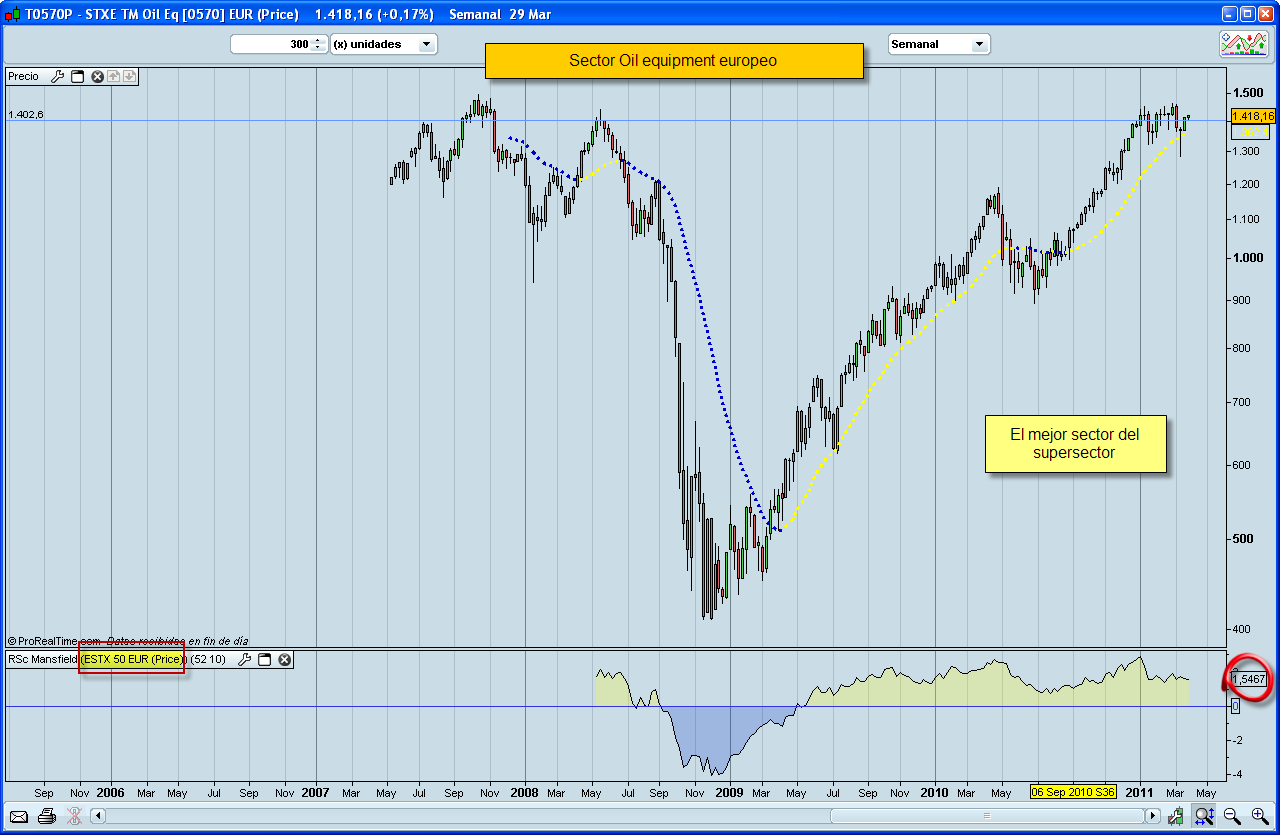The image size is (1280, 835).
Task: Click the envelope mail icon
Action: (19, 816)
